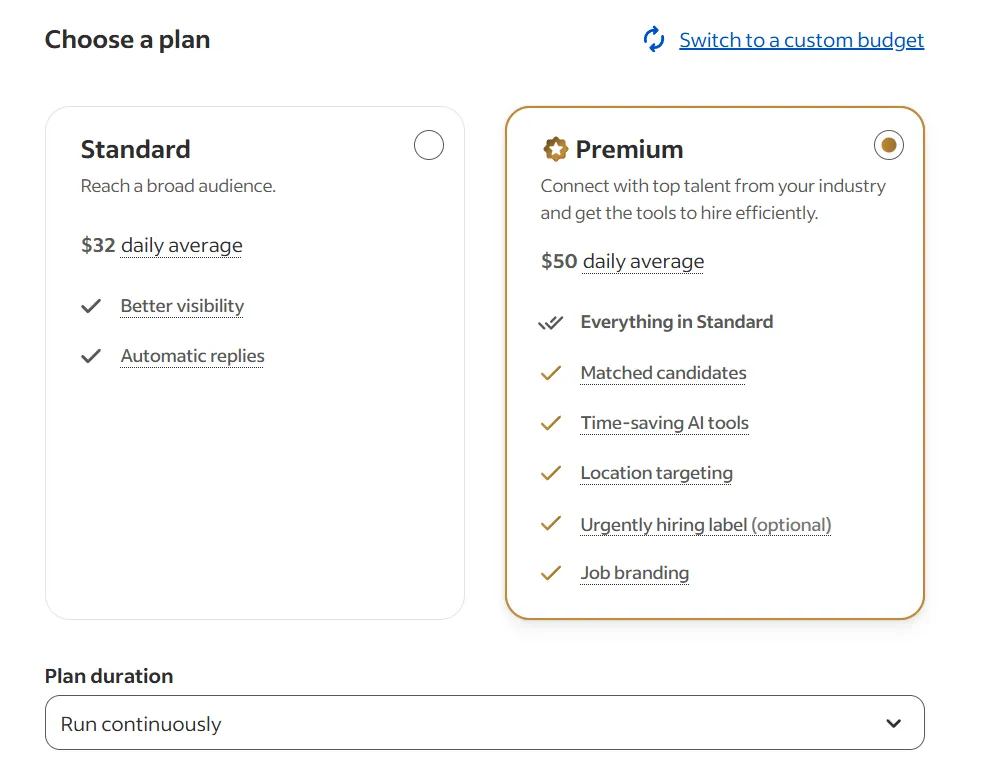Open the Plan duration dropdown
The height and width of the screenshot is (777, 981).
click(485, 722)
